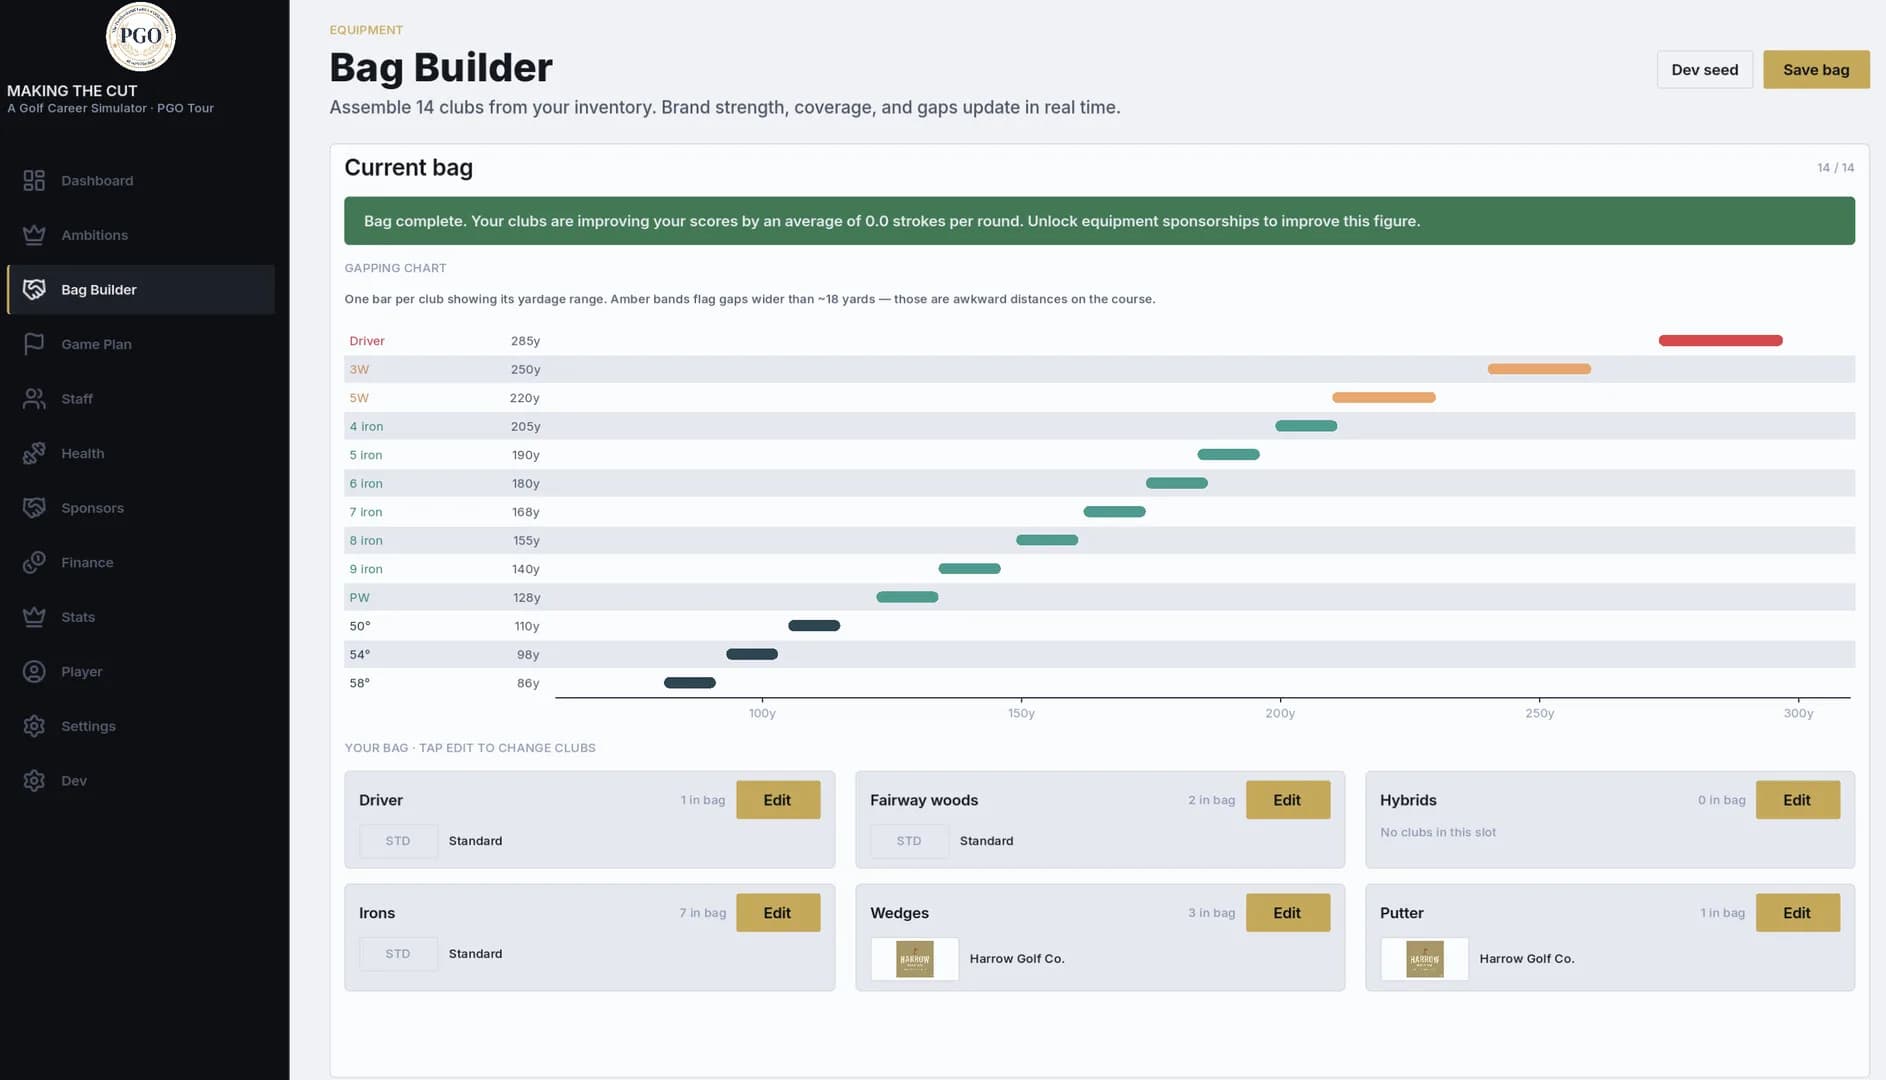The width and height of the screenshot is (1886, 1080).
Task: Click the red Driver yardage bar
Action: coord(1720,341)
